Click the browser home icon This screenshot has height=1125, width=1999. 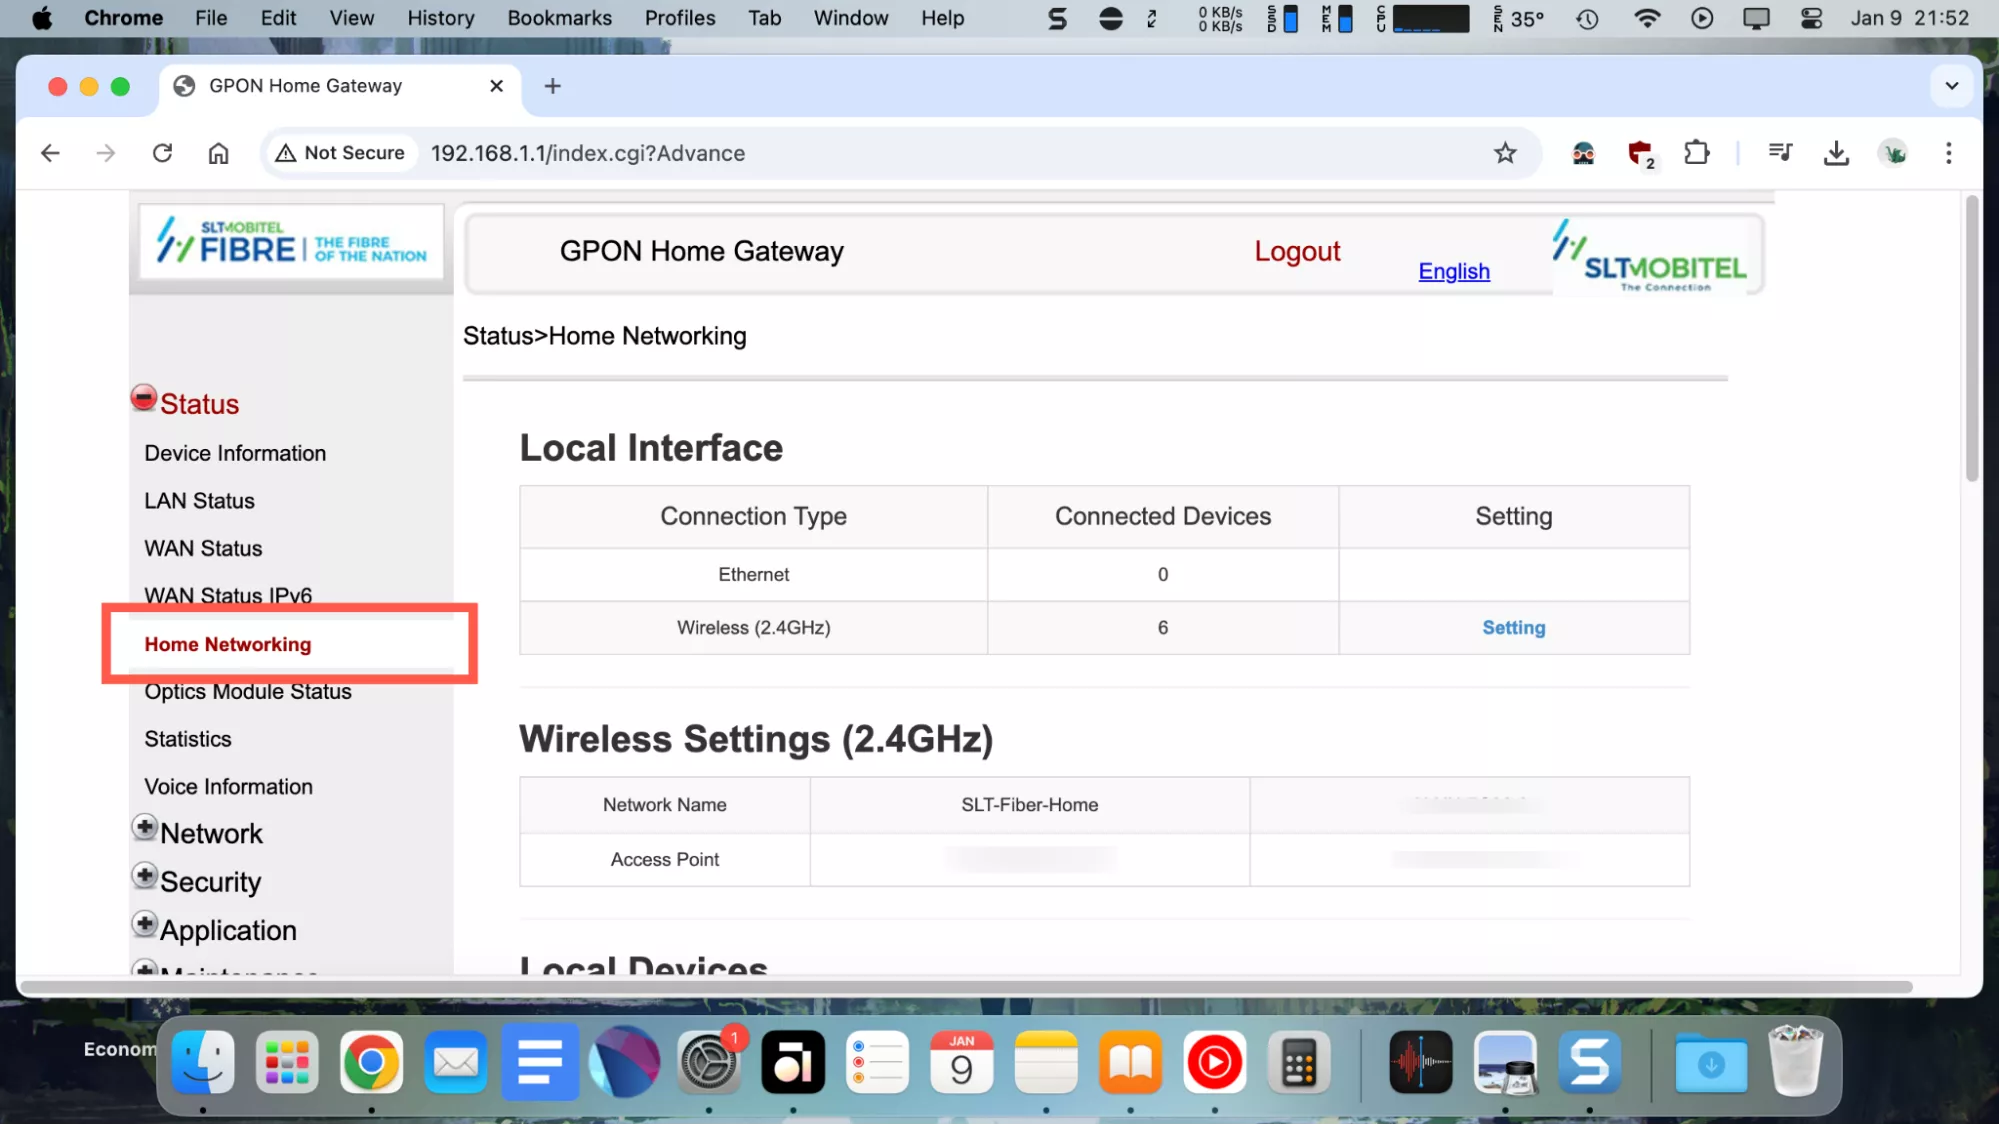218,153
